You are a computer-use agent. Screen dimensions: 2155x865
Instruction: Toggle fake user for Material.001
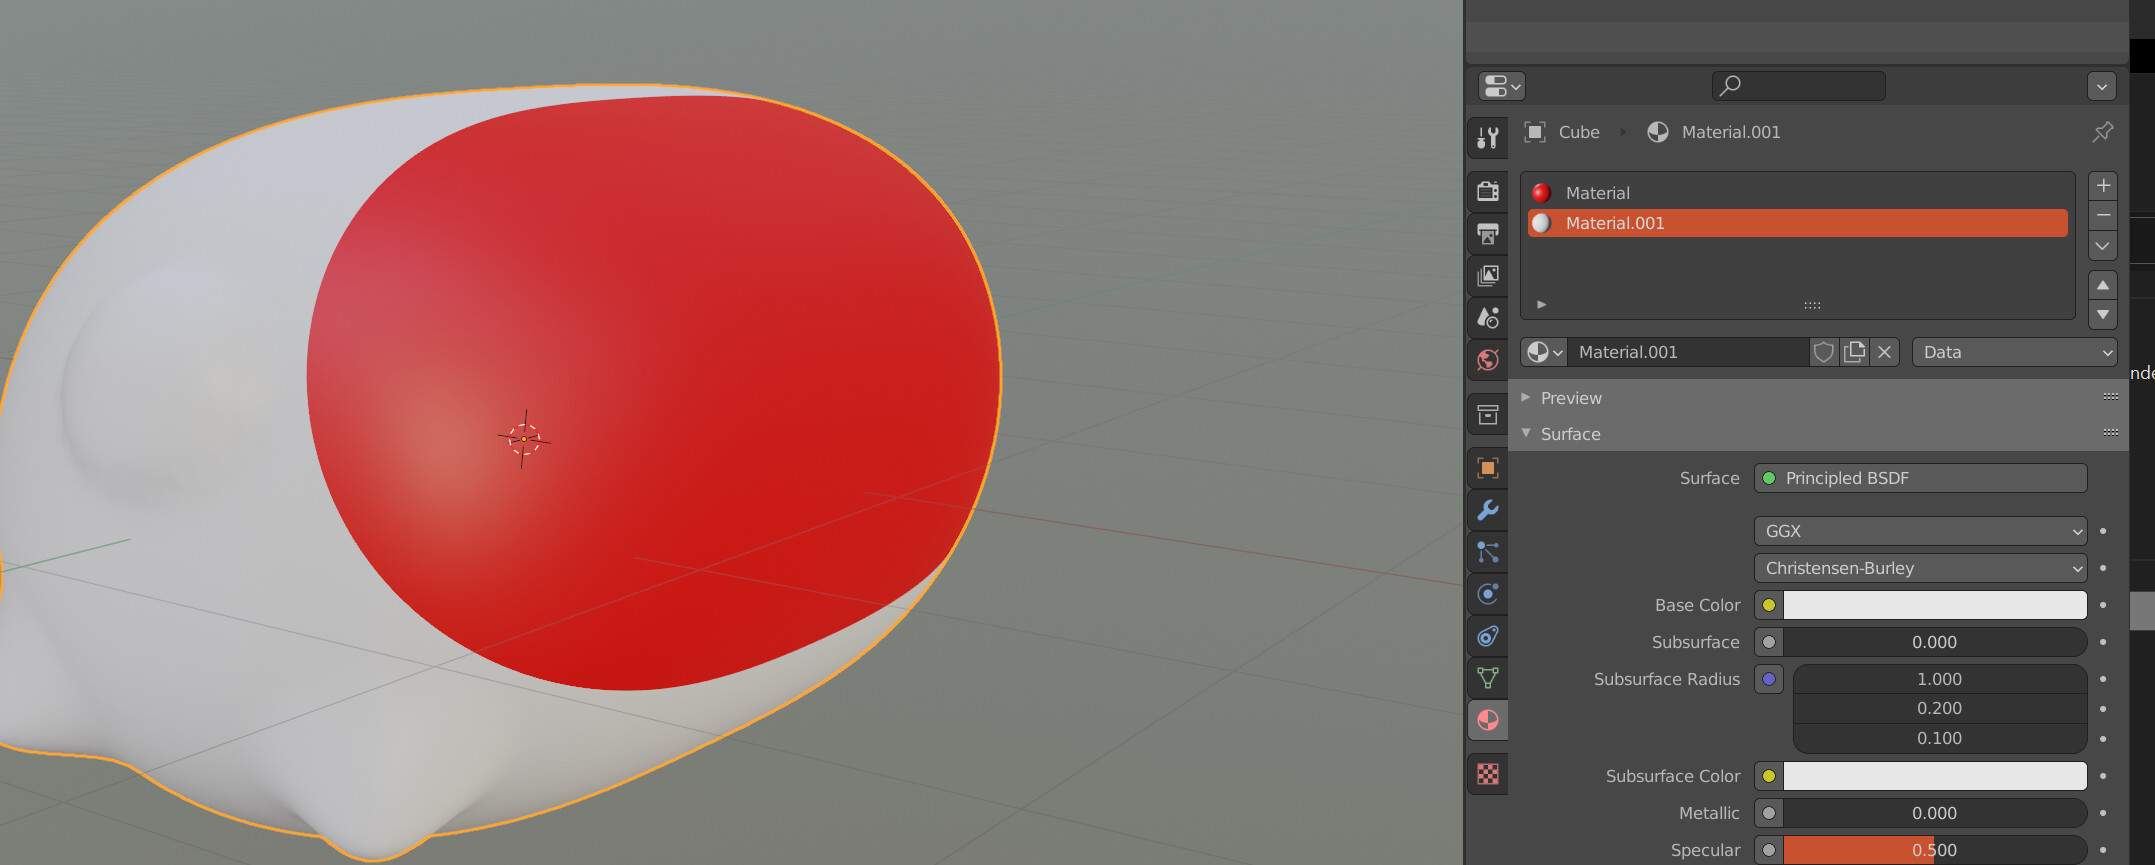(x=1824, y=352)
